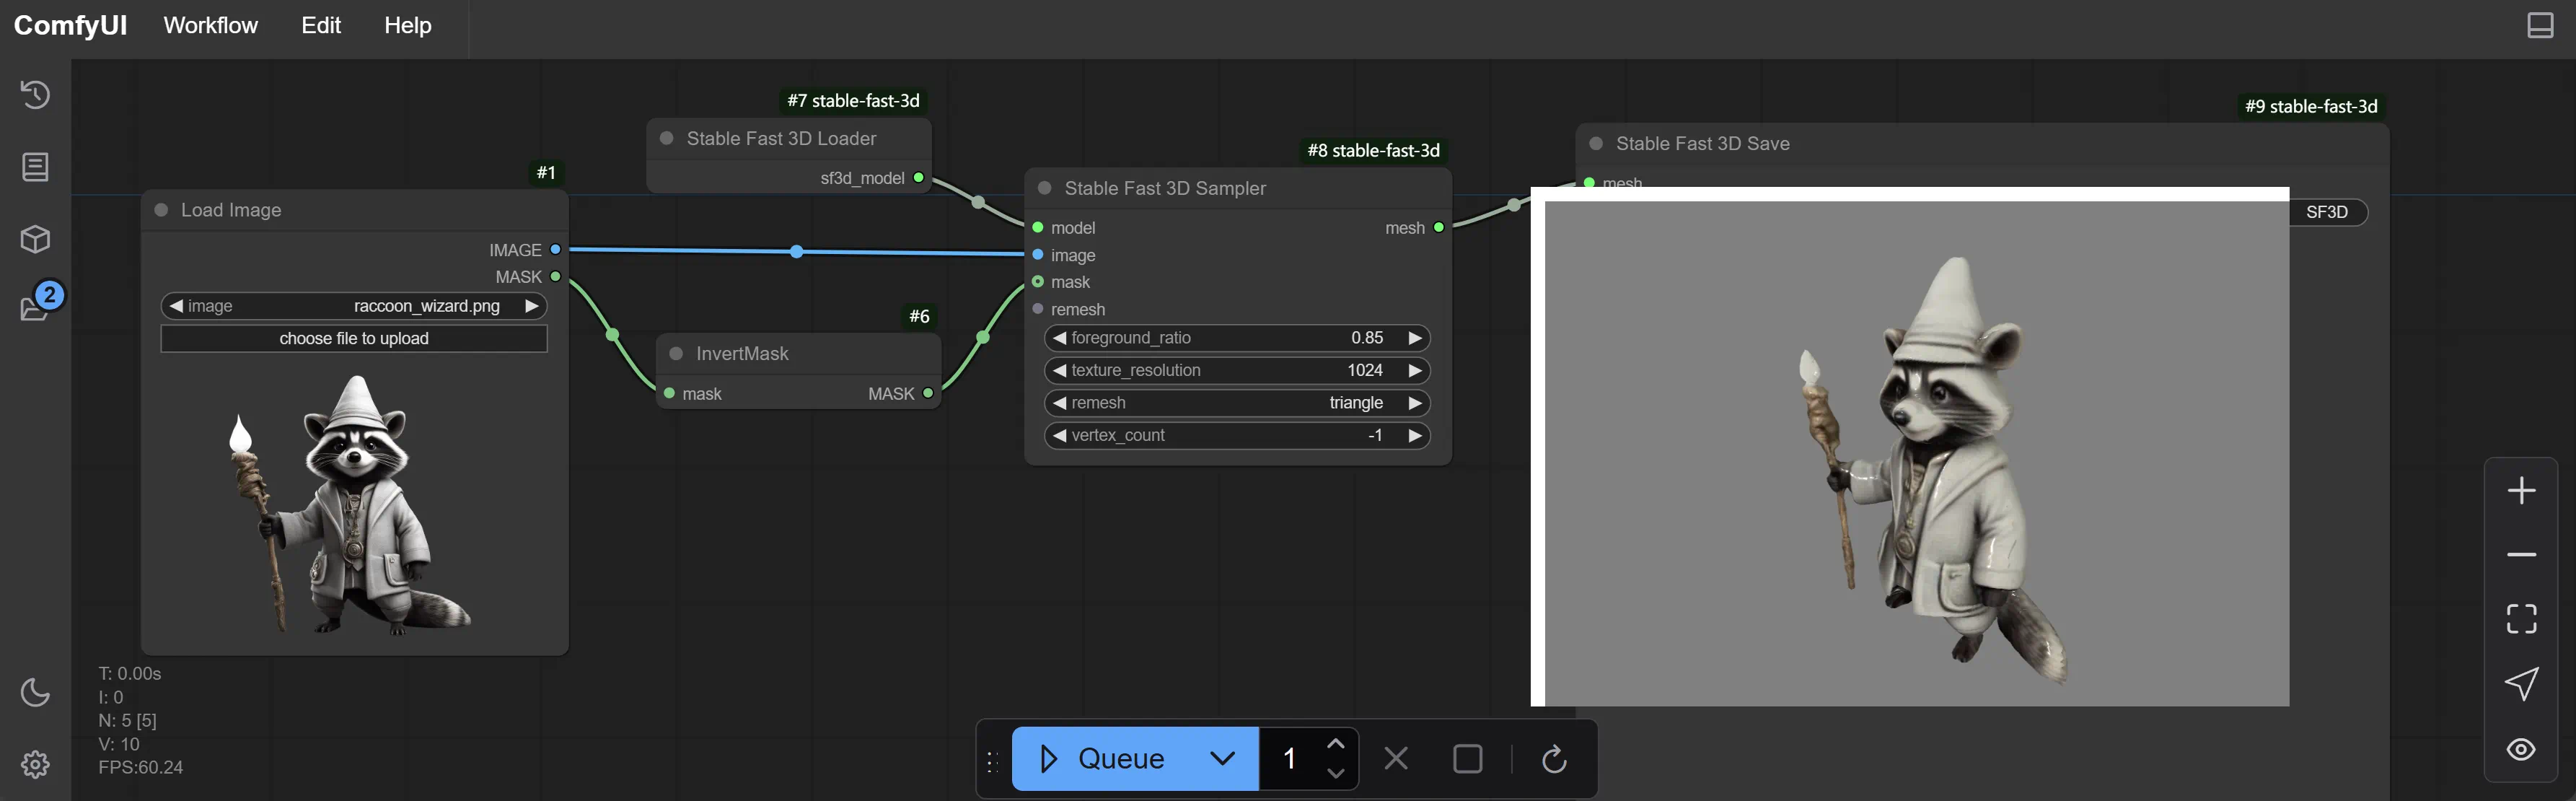
Task: Click choose file to upload button
Action: 354,339
